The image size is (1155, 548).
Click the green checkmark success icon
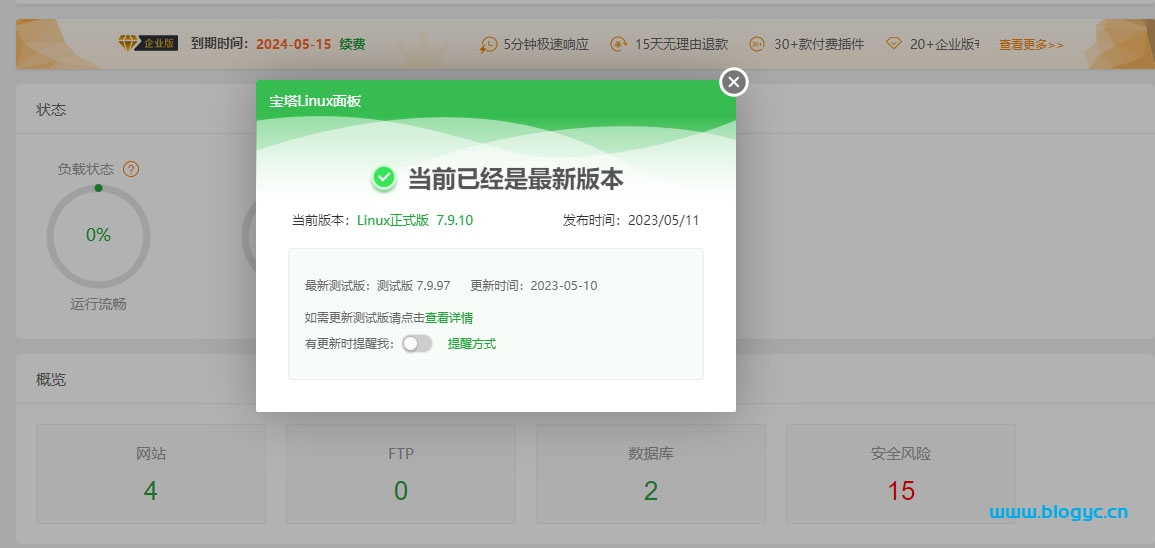point(383,178)
